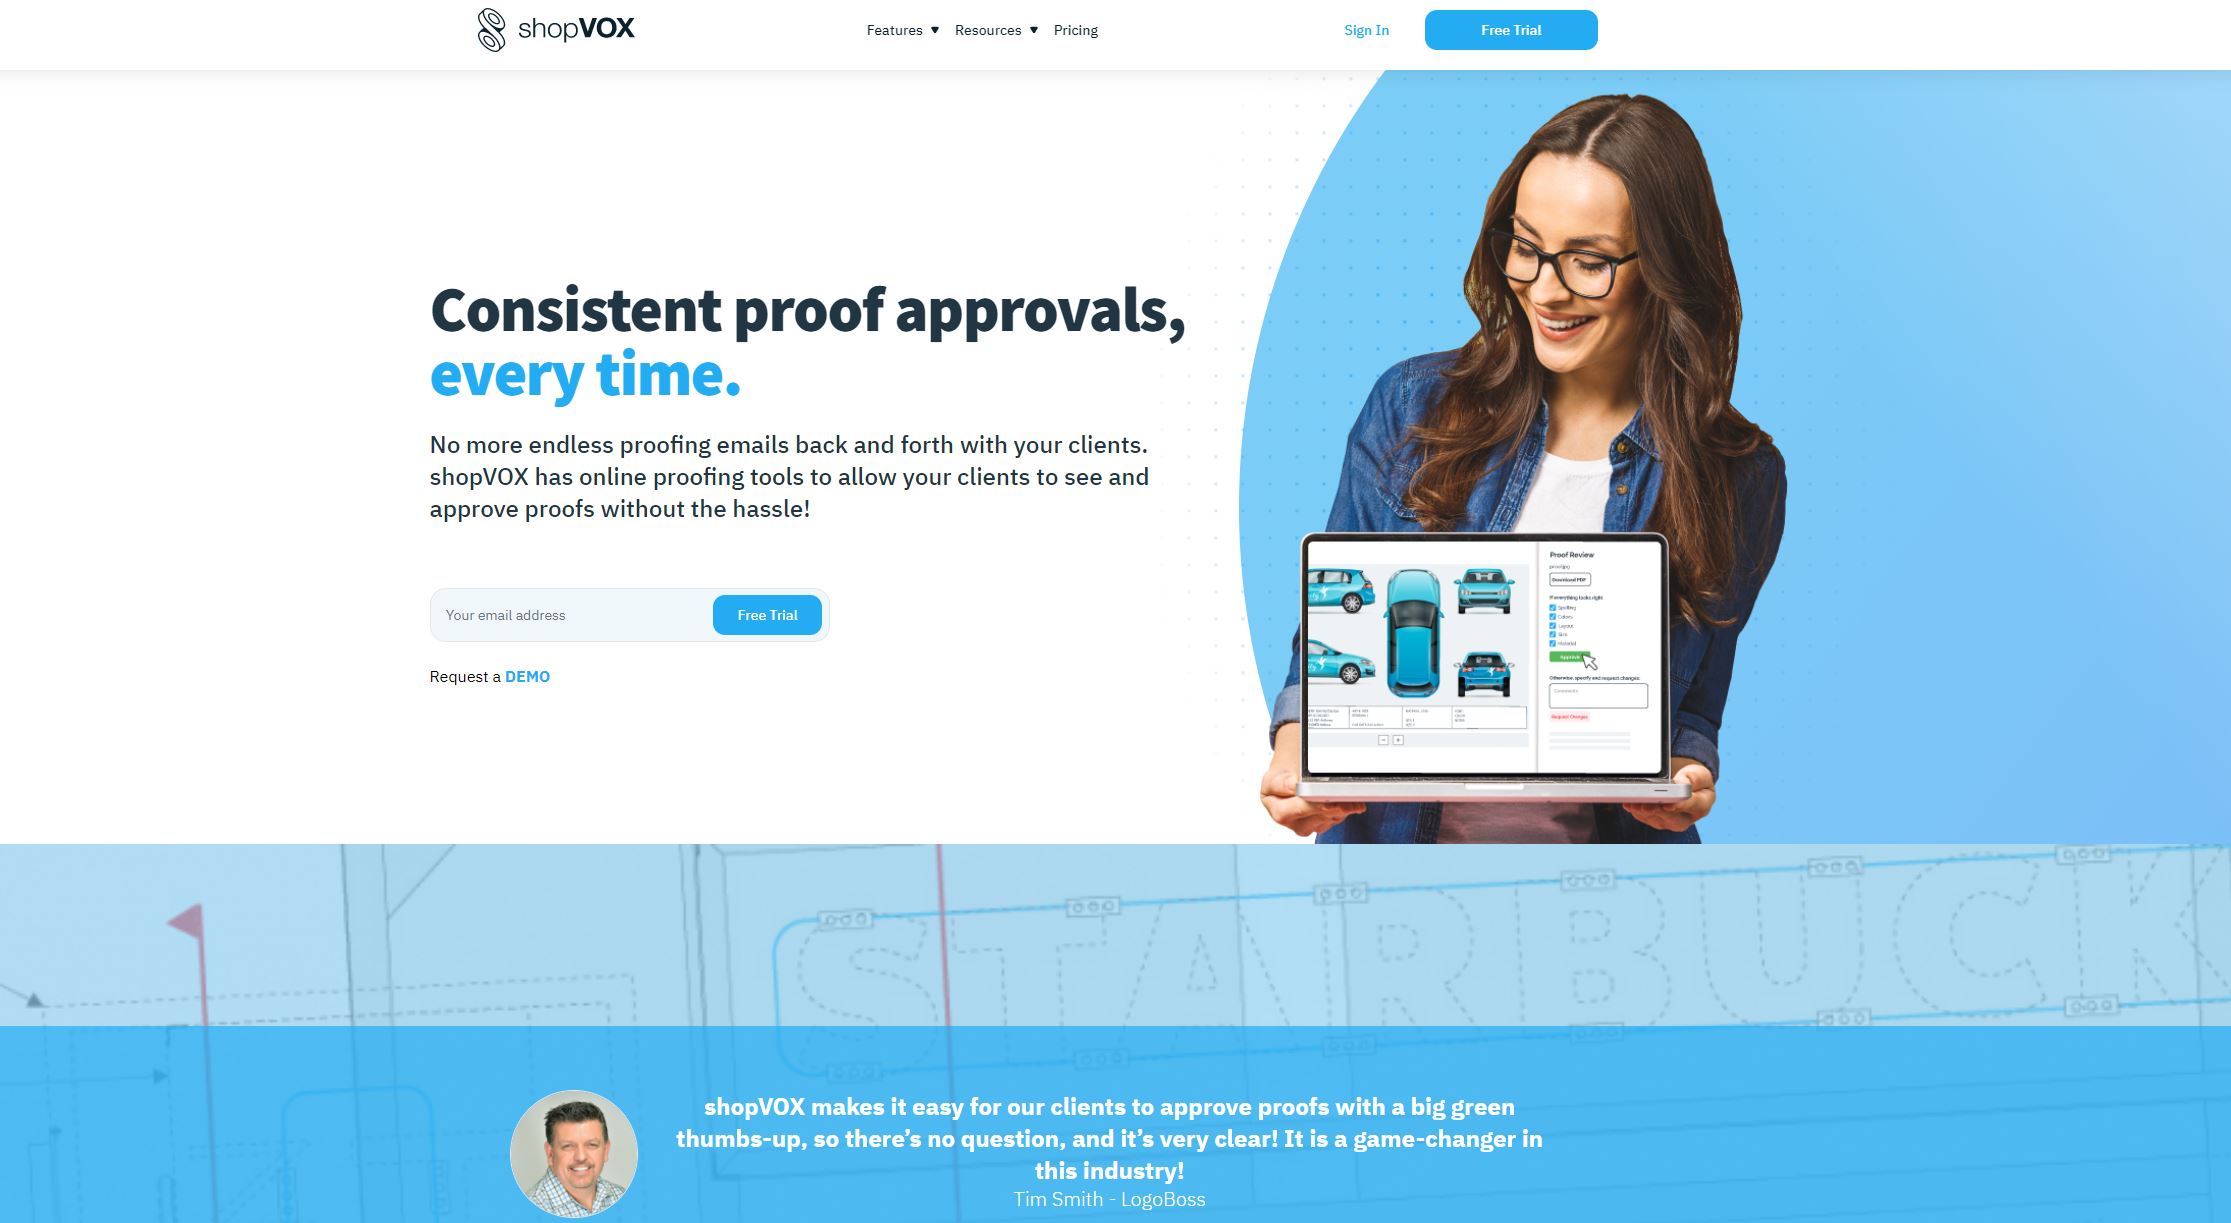2231x1223 pixels.
Task: Click the Pricing navigation item
Action: pos(1075,30)
